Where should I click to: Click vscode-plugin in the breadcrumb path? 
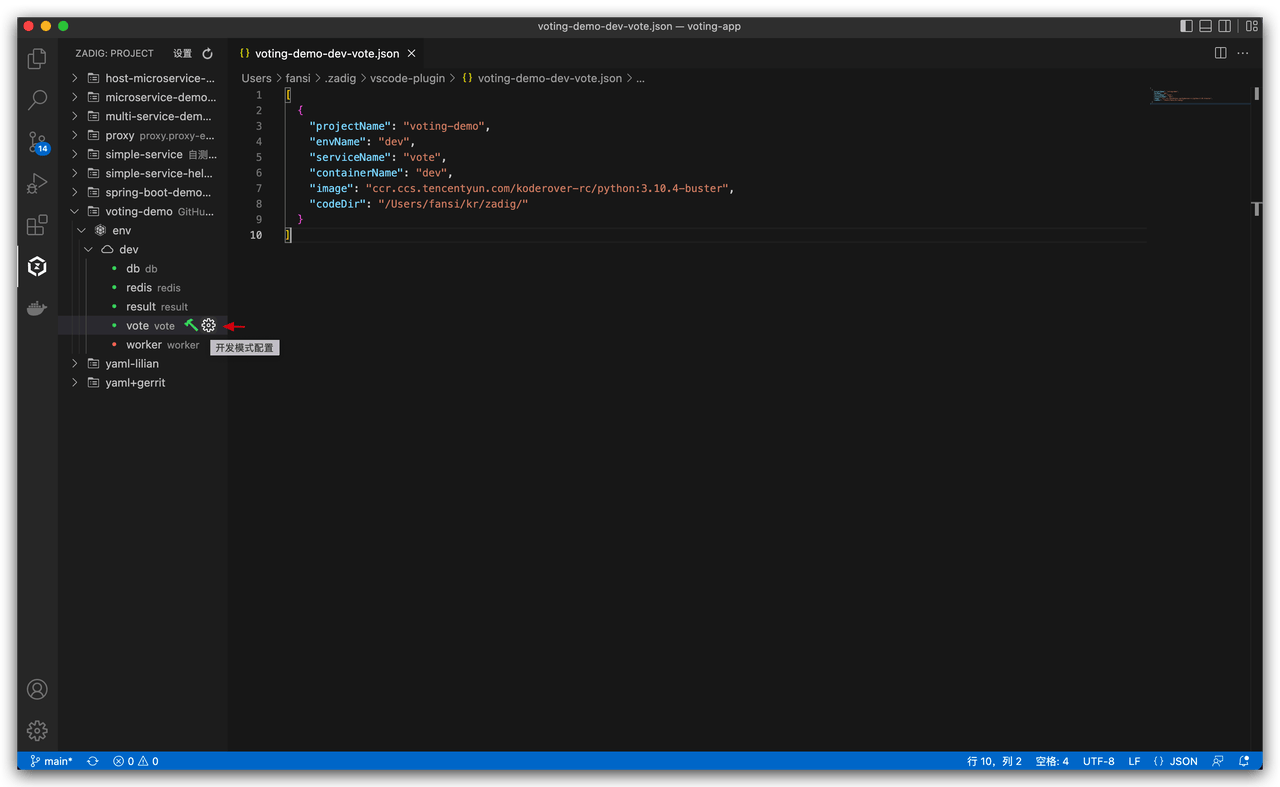pos(407,78)
